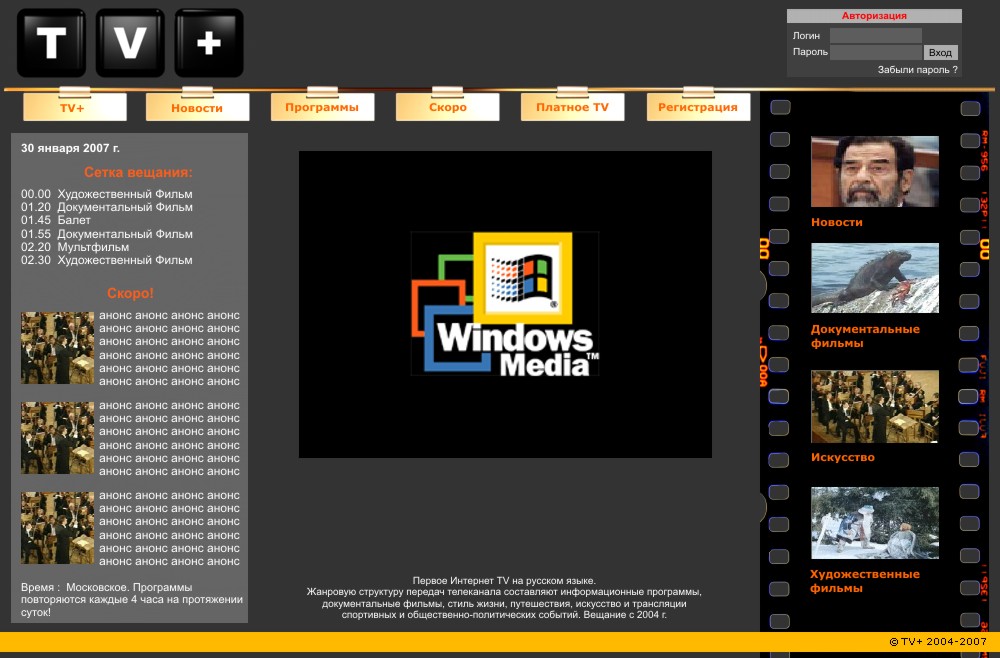Open the Новости news photo thumbnail

point(874,172)
